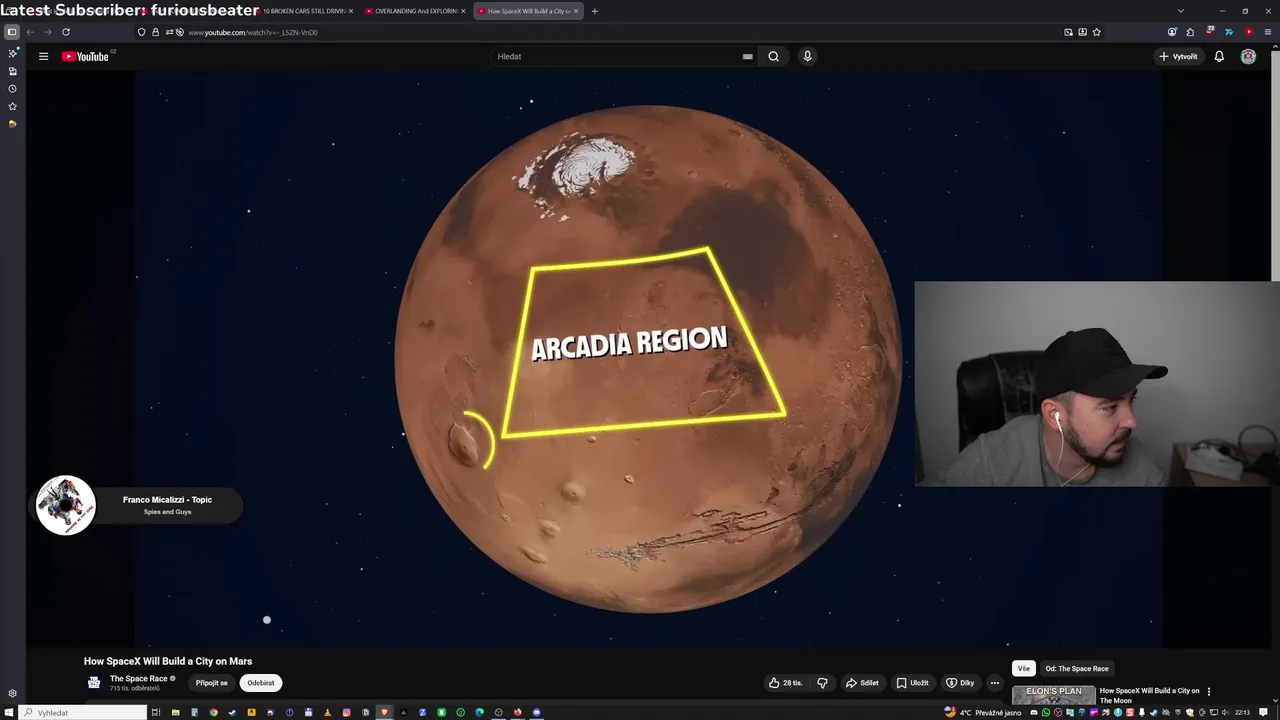The height and width of the screenshot is (720, 1280).
Task: Click the Vytvořit create button
Action: point(1178,56)
